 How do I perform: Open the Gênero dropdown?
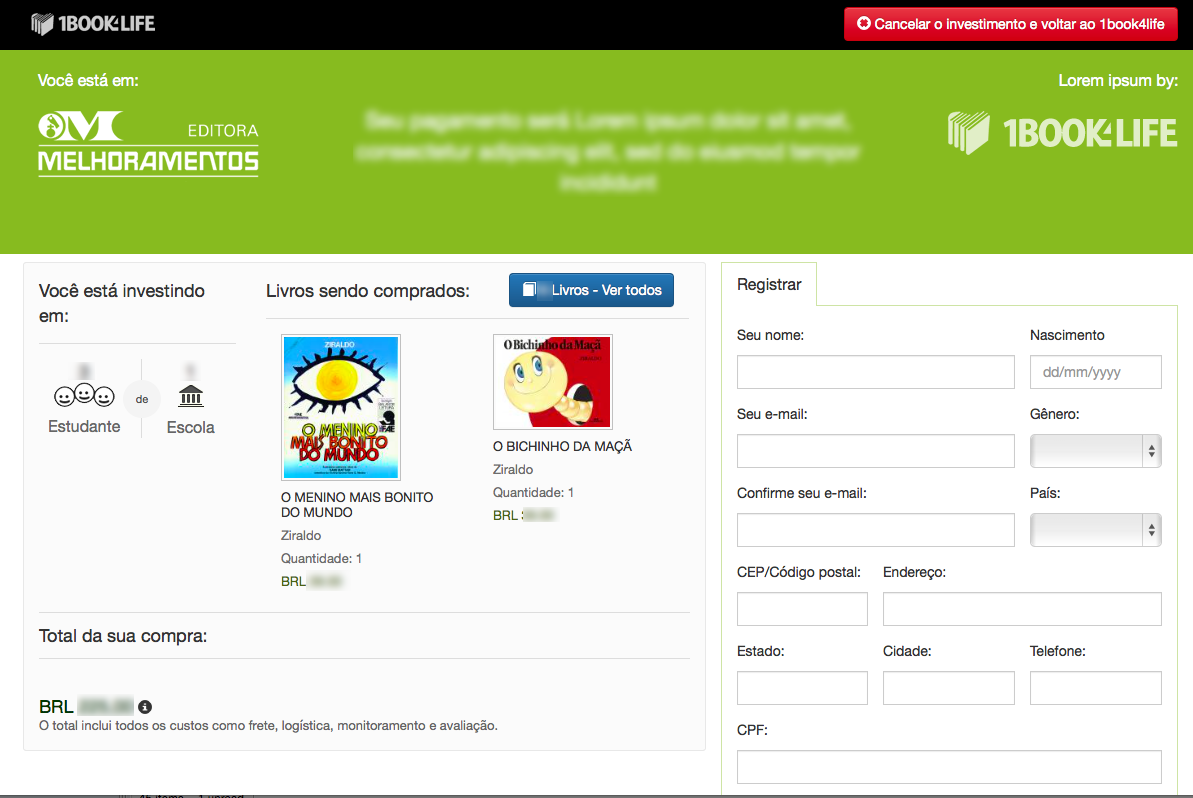click(1096, 451)
